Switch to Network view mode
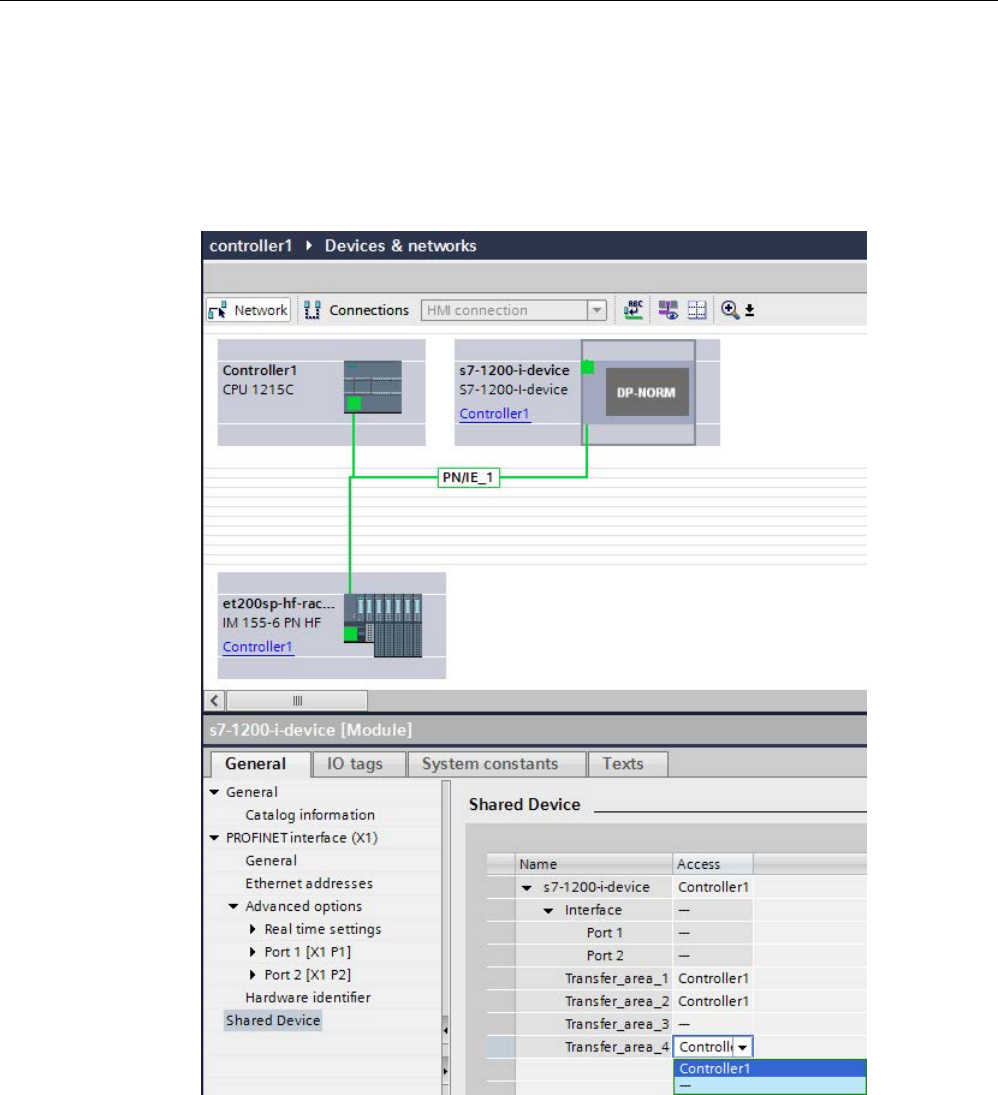 (x=248, y=310)
